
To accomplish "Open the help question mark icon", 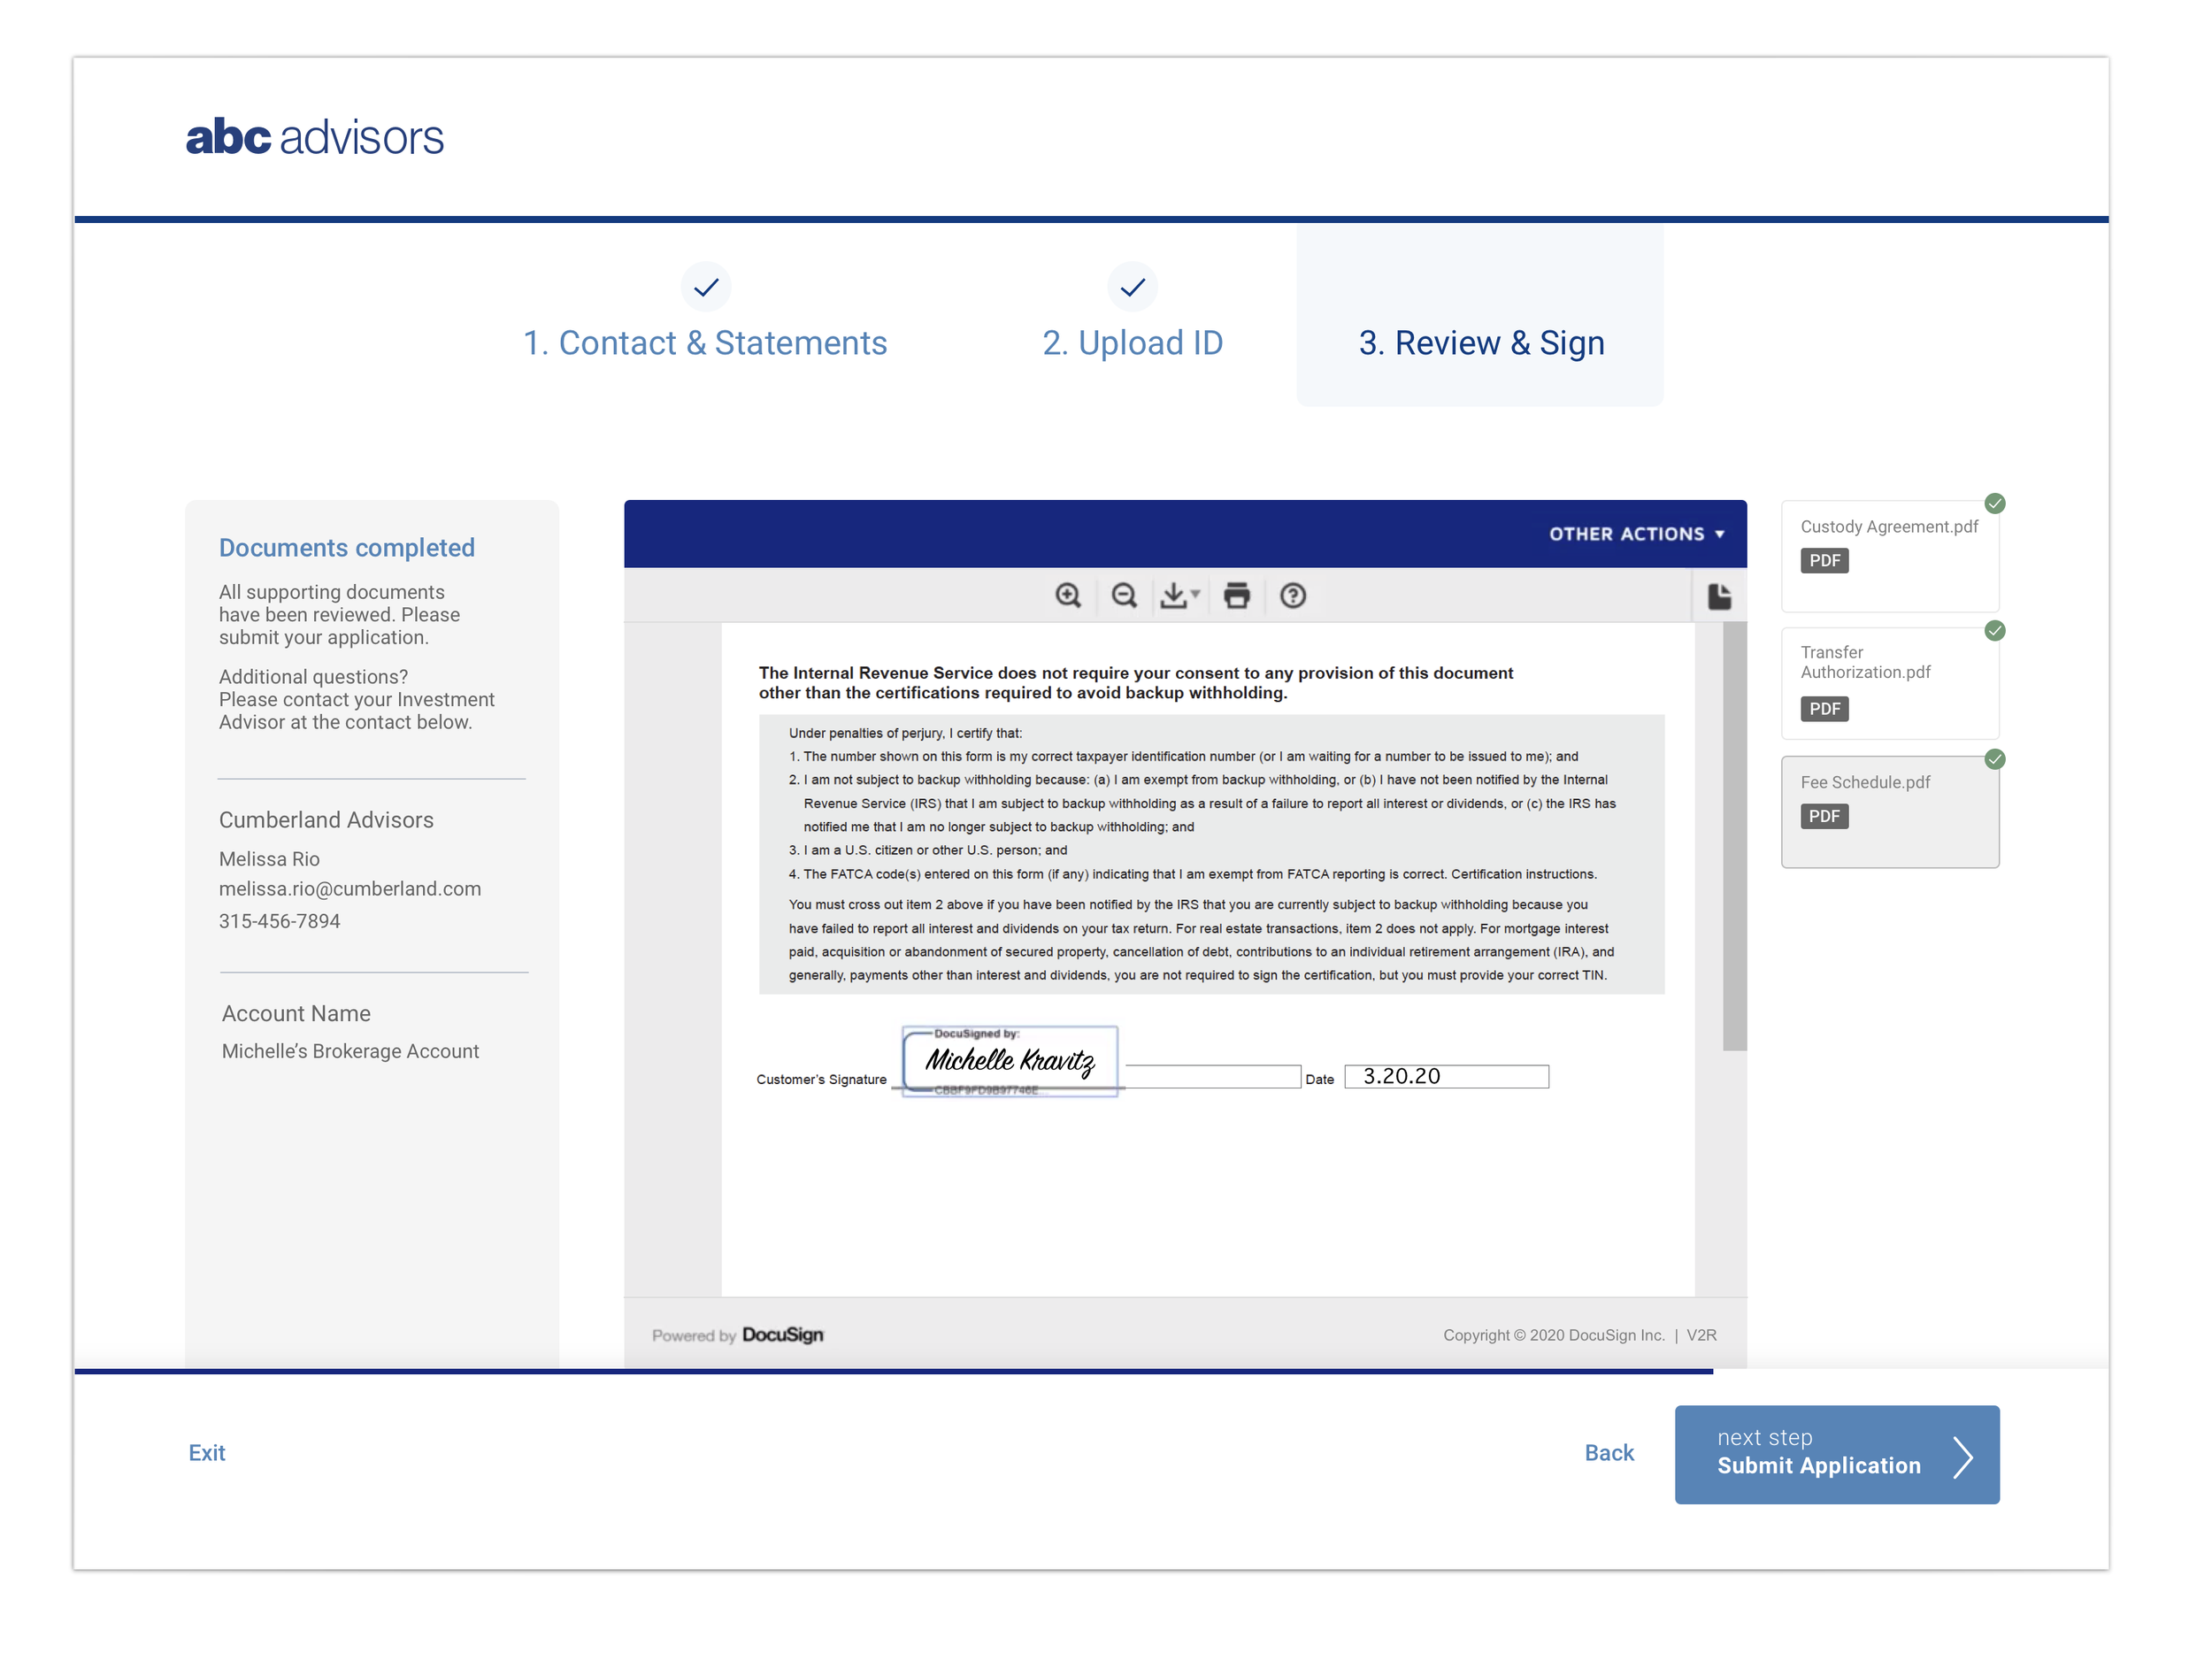I will click(x=1293, y=596).
